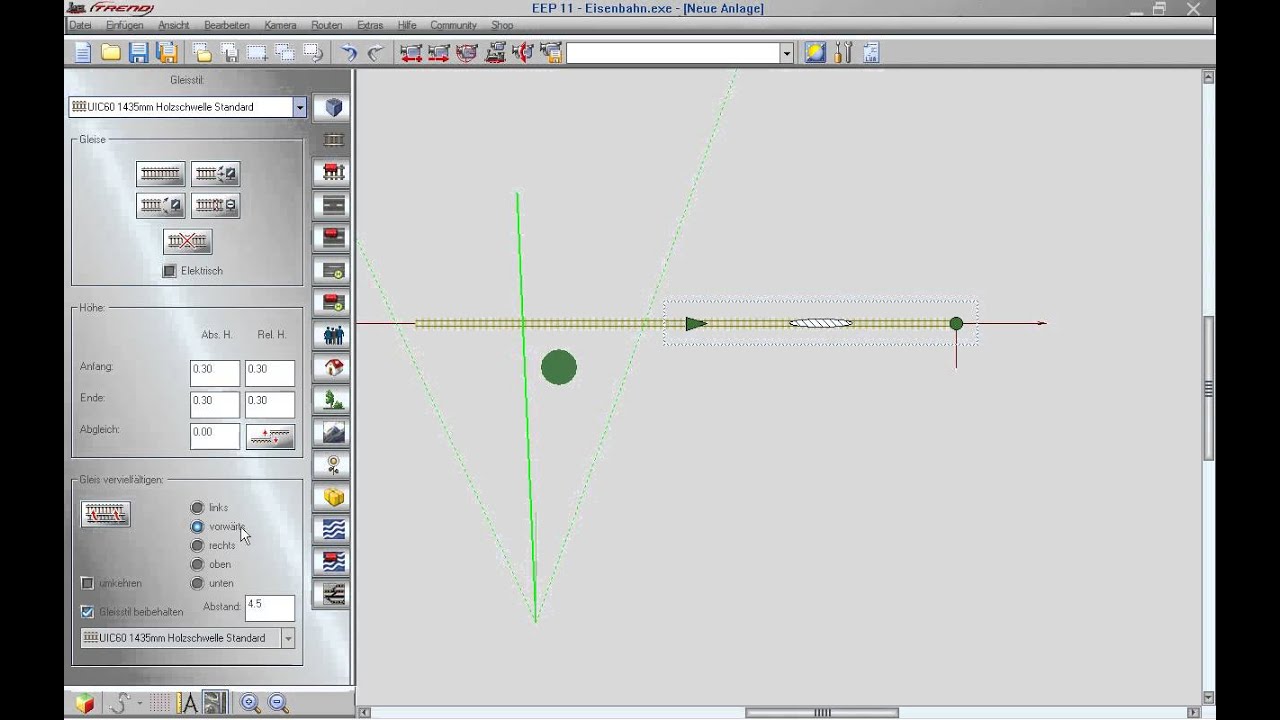Viewport: 1280px width, 720px height.
Task: Click the duplicate track button
Action: 106,514
